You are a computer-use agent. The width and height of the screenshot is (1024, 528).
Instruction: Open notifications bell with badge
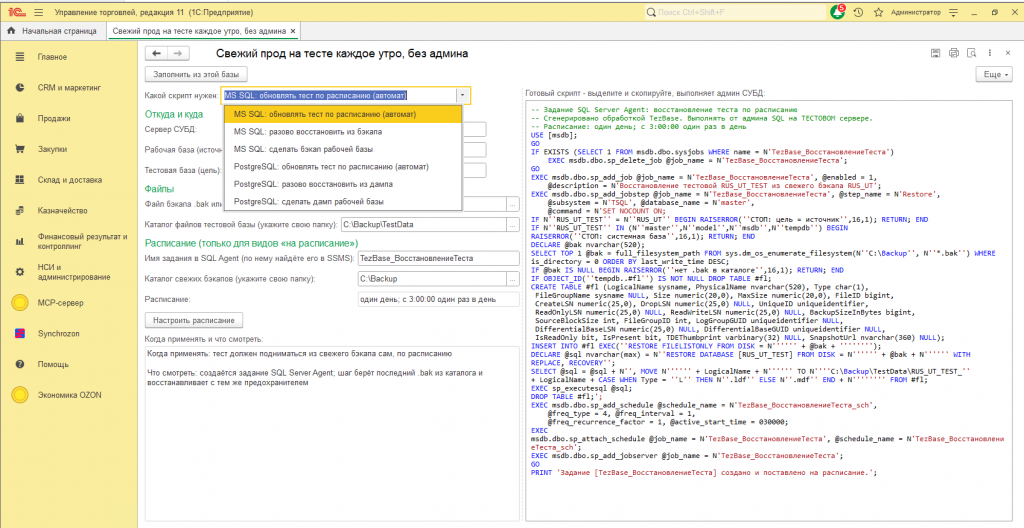point(837,12)
